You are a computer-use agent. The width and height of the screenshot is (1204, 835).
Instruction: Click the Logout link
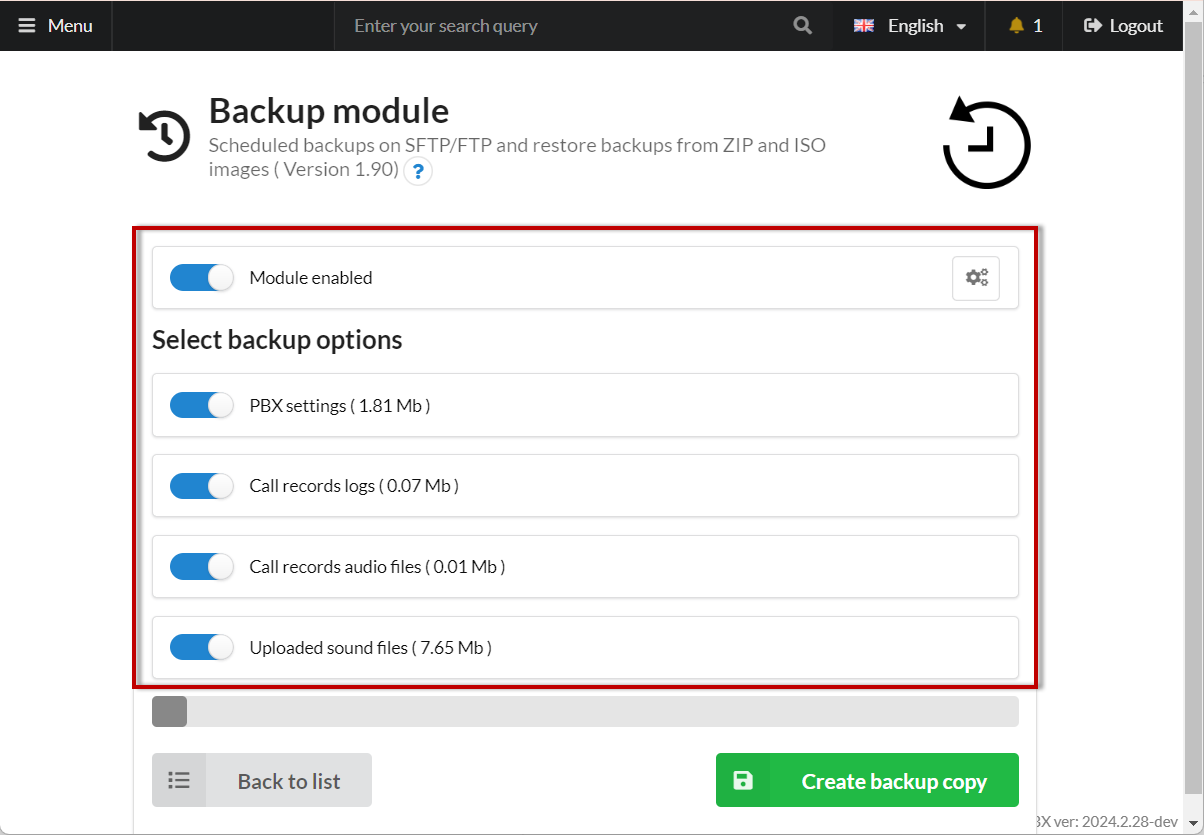pyautogui.click(x=1124, y=26)
